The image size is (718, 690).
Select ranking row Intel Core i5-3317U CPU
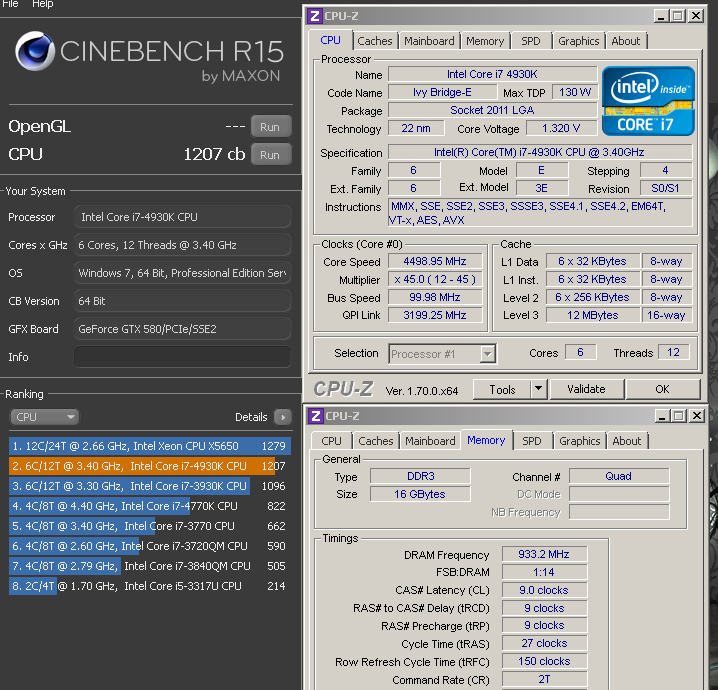tap(150, 586)
